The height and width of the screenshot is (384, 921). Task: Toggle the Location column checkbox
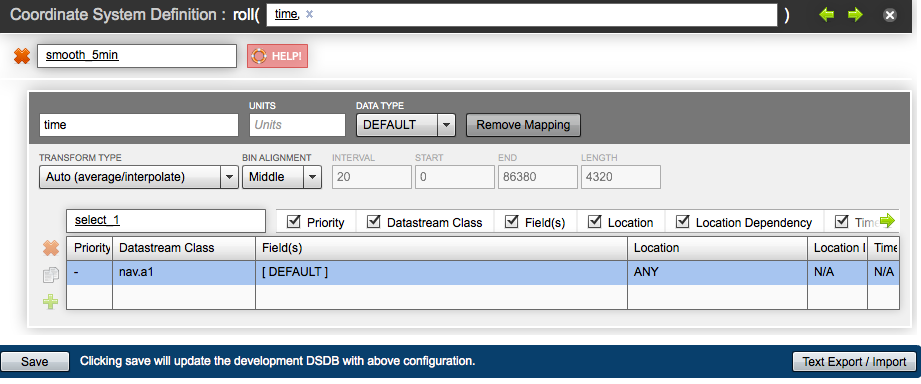point(594,221)
